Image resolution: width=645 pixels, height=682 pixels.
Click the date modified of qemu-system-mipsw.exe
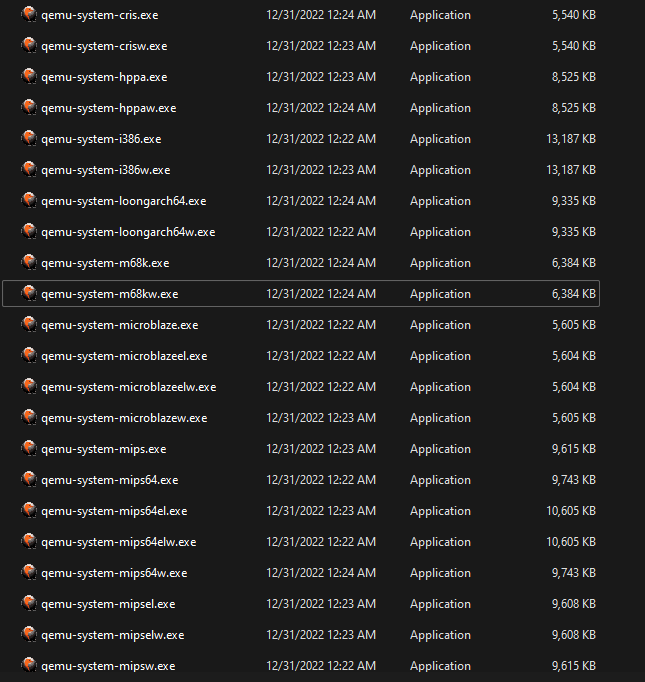point(321,666)
